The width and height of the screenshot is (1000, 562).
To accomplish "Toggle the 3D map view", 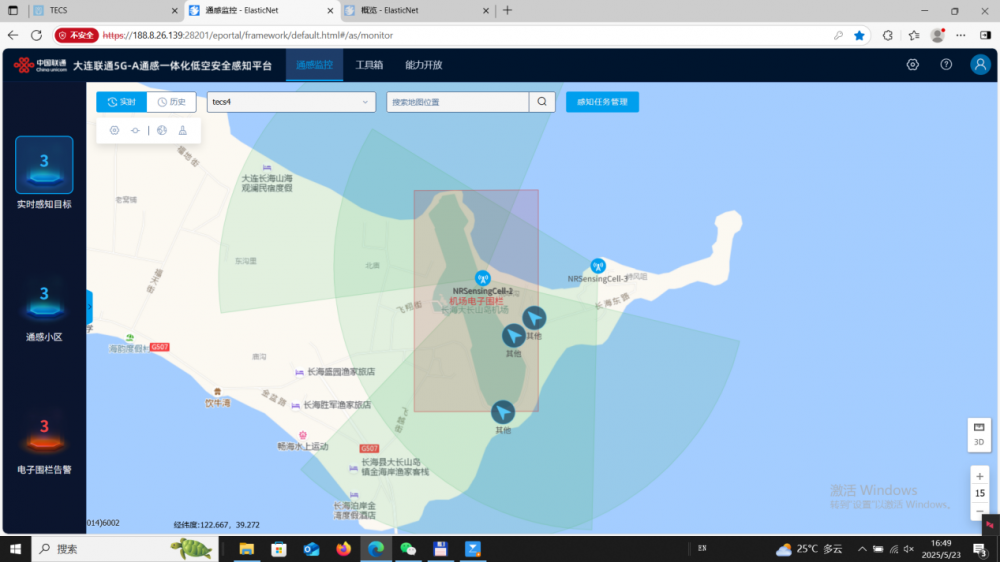I will (979, 434).
